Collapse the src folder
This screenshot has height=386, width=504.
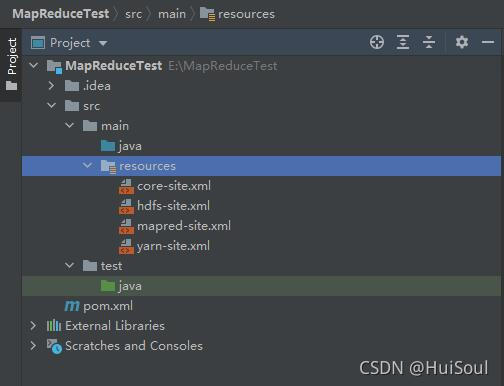click(51, 106)
